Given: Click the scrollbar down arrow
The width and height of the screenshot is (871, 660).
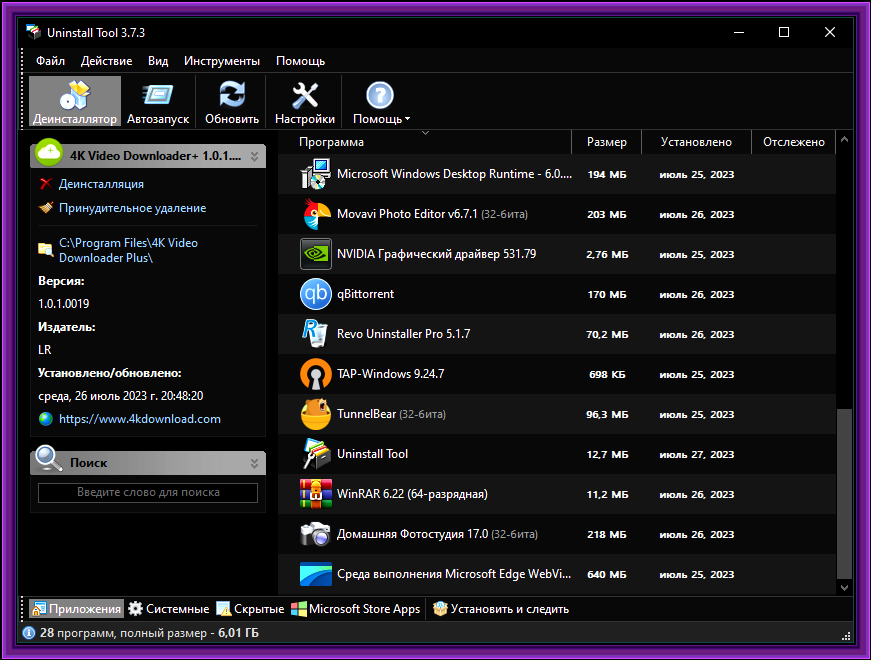Looking at the screenshot, I should 844,587.
